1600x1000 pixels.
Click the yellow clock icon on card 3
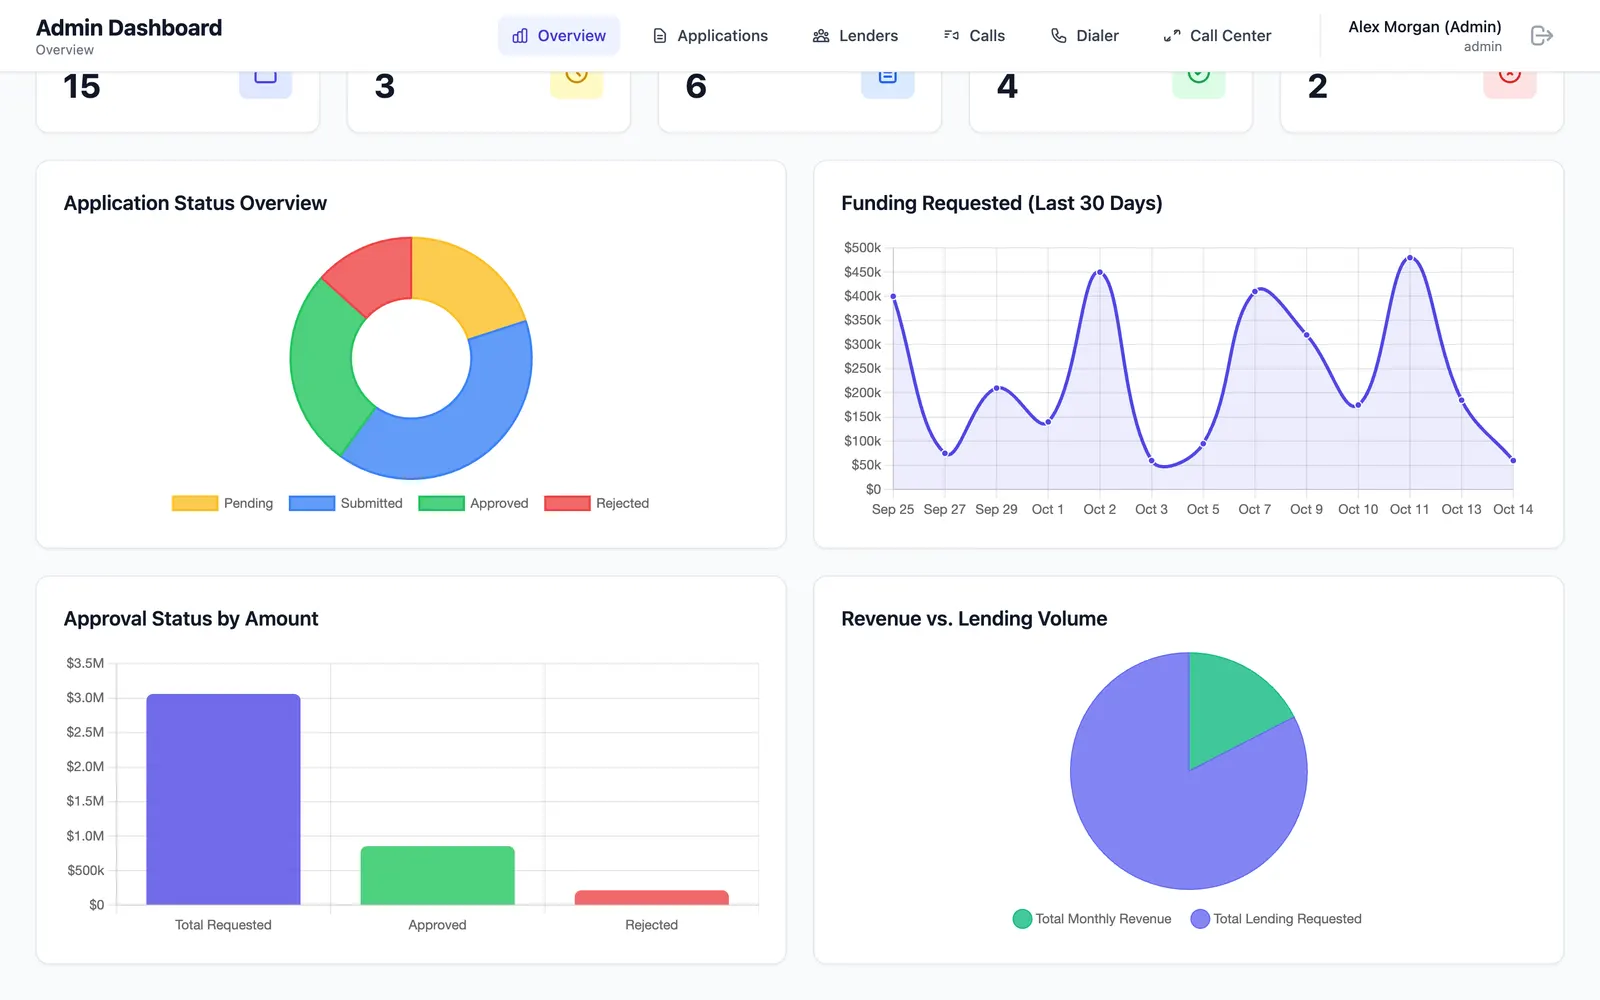576,84
